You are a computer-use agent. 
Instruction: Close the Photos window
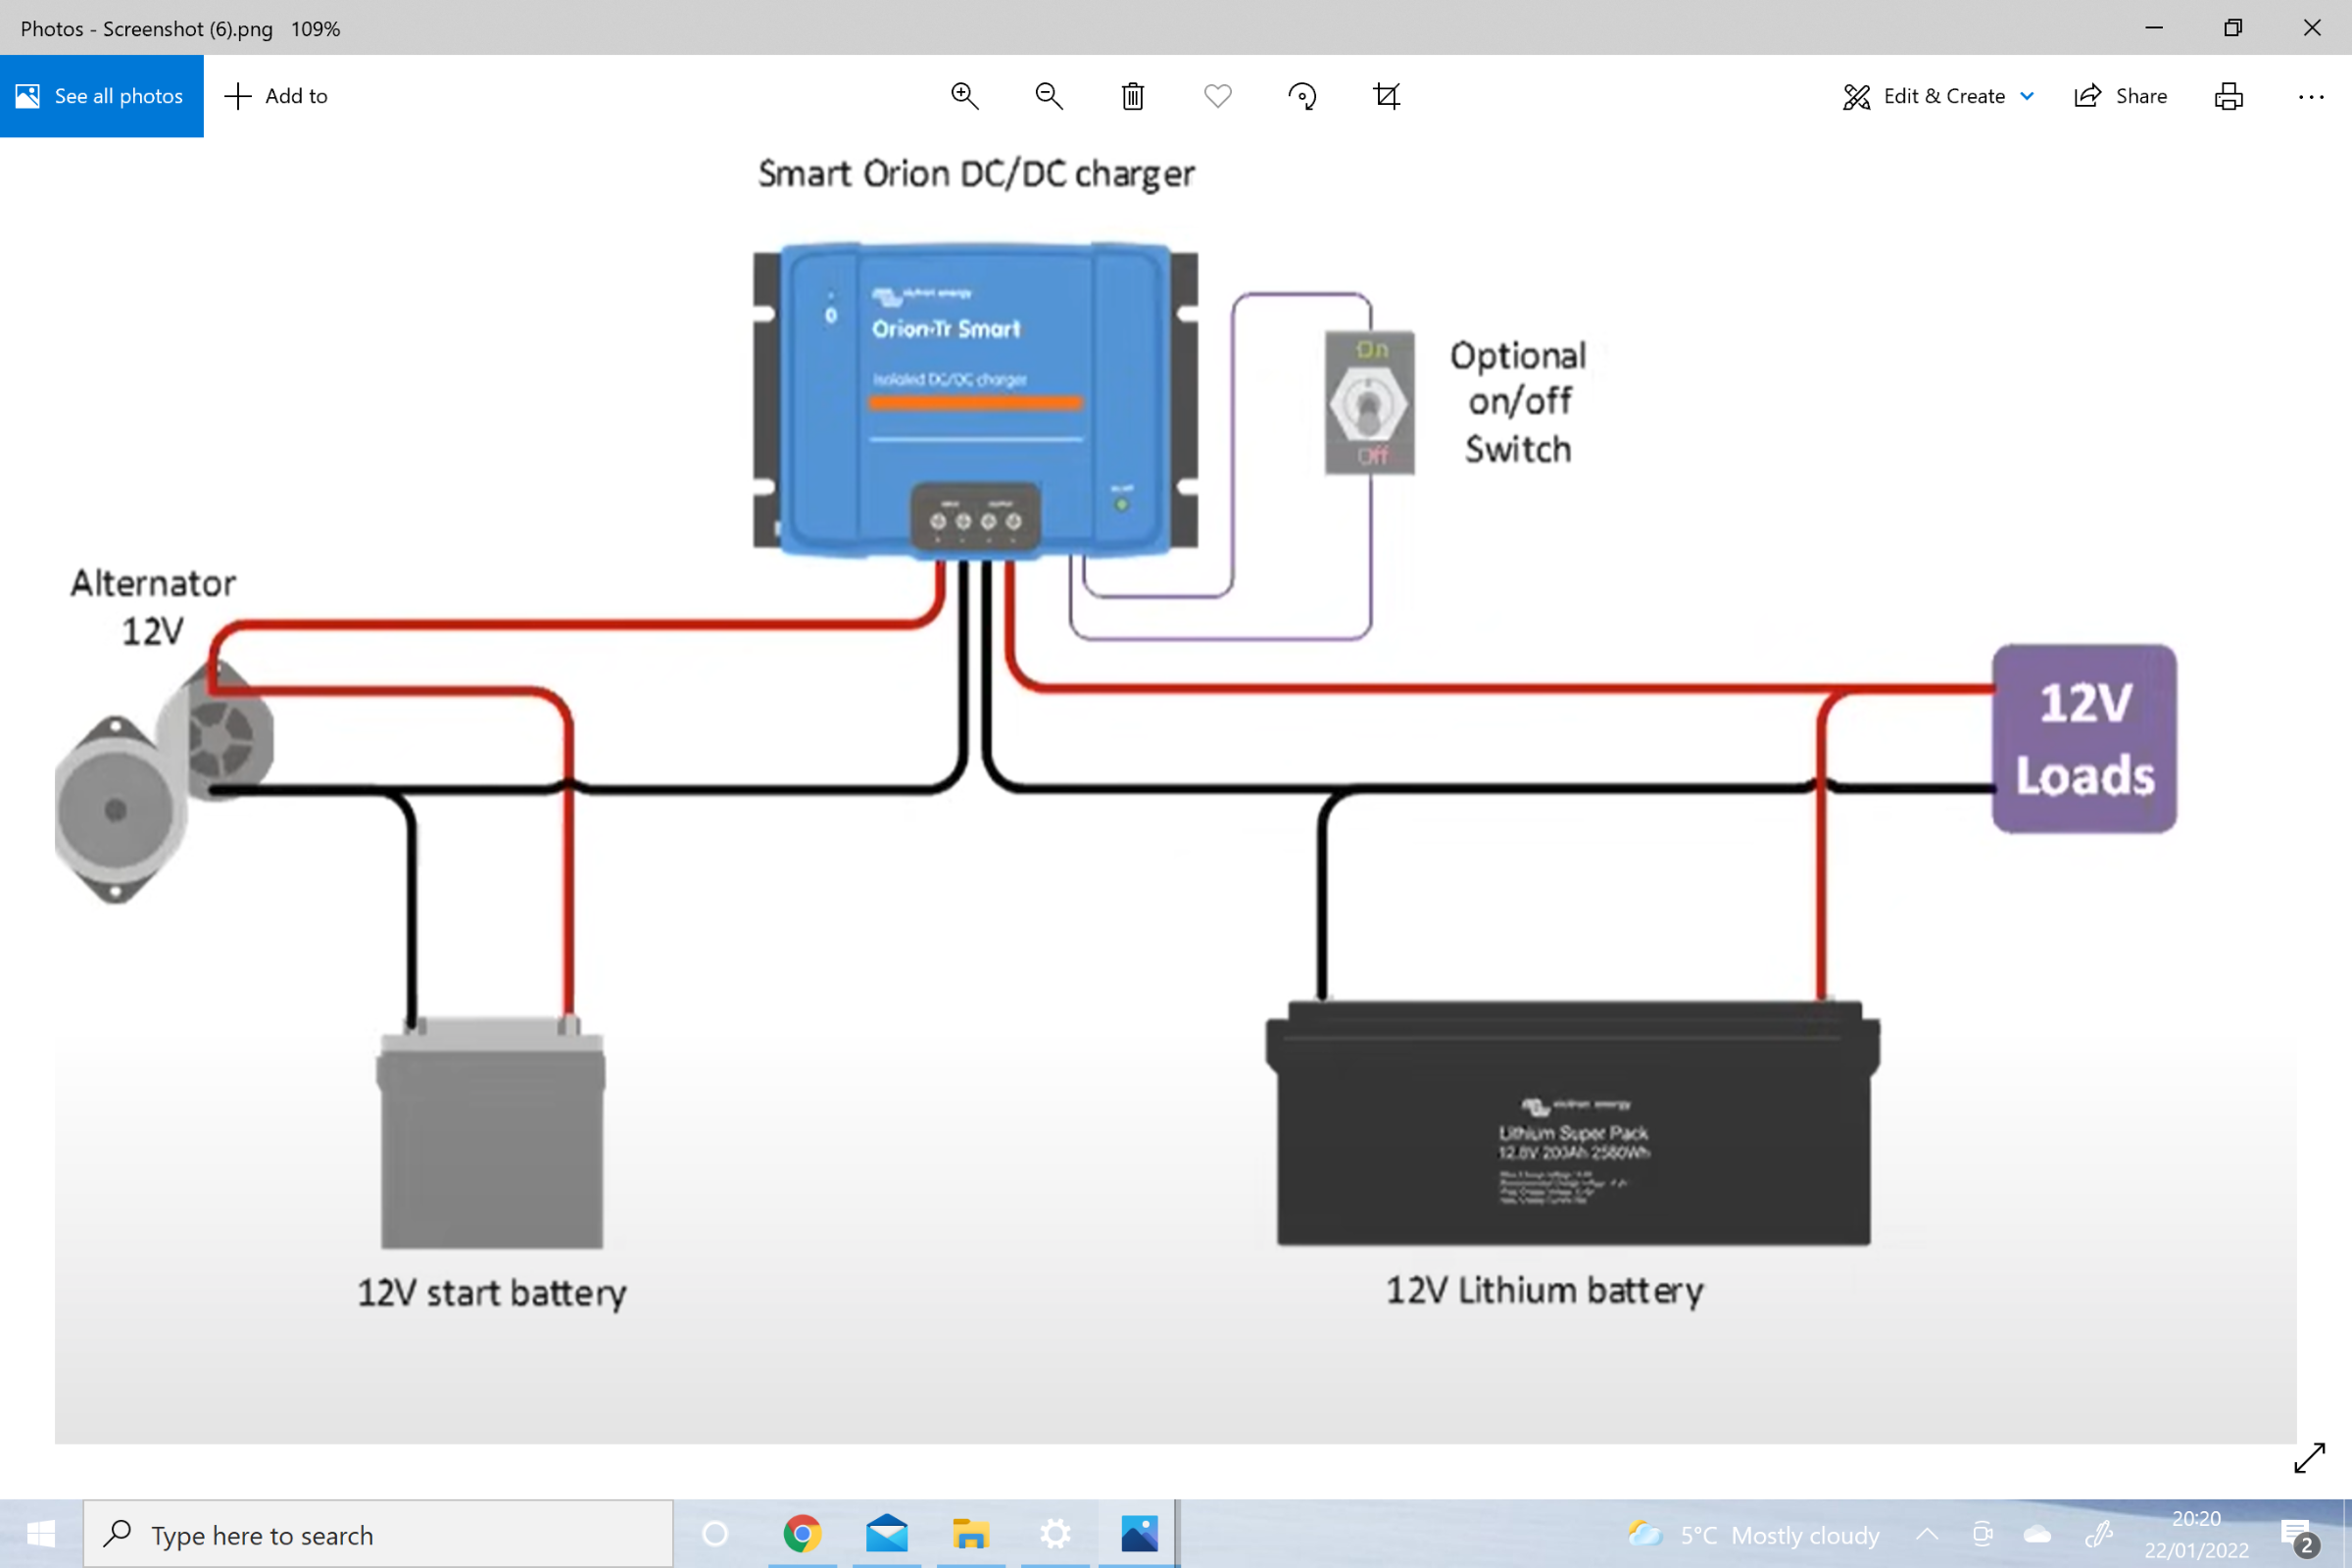pos(2312,27)
